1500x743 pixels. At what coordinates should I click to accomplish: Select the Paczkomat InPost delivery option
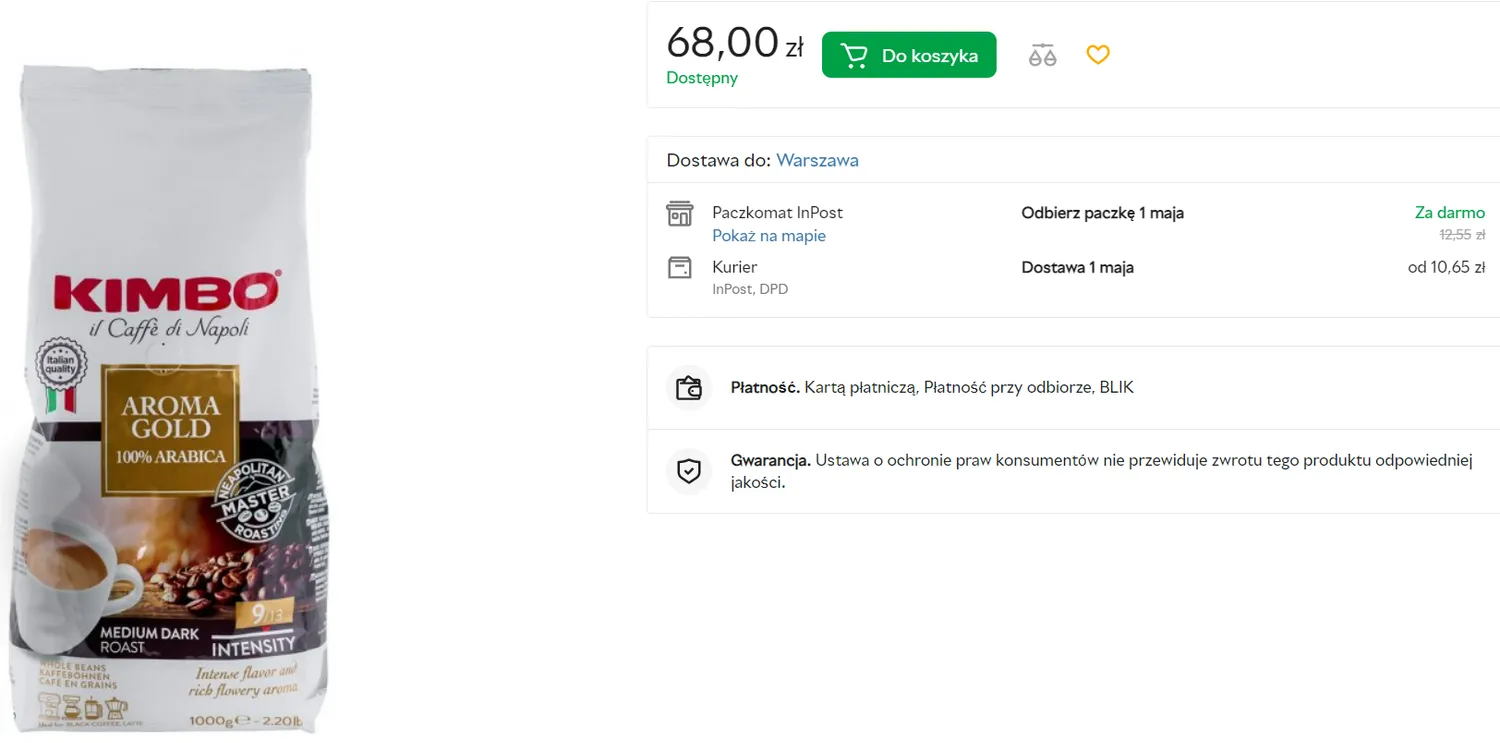[777, 212]
